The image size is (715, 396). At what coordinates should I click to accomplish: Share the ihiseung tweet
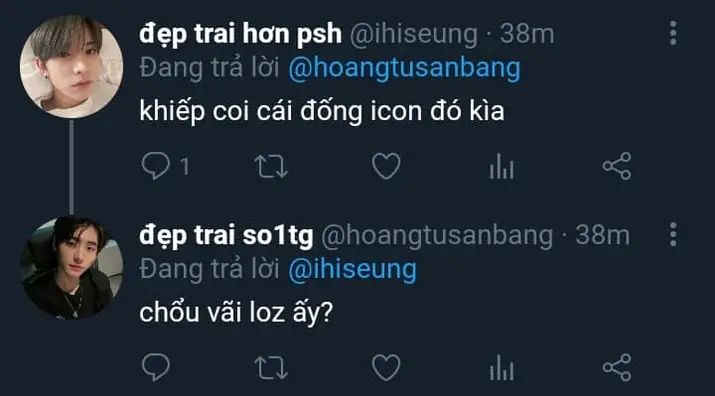617,166
